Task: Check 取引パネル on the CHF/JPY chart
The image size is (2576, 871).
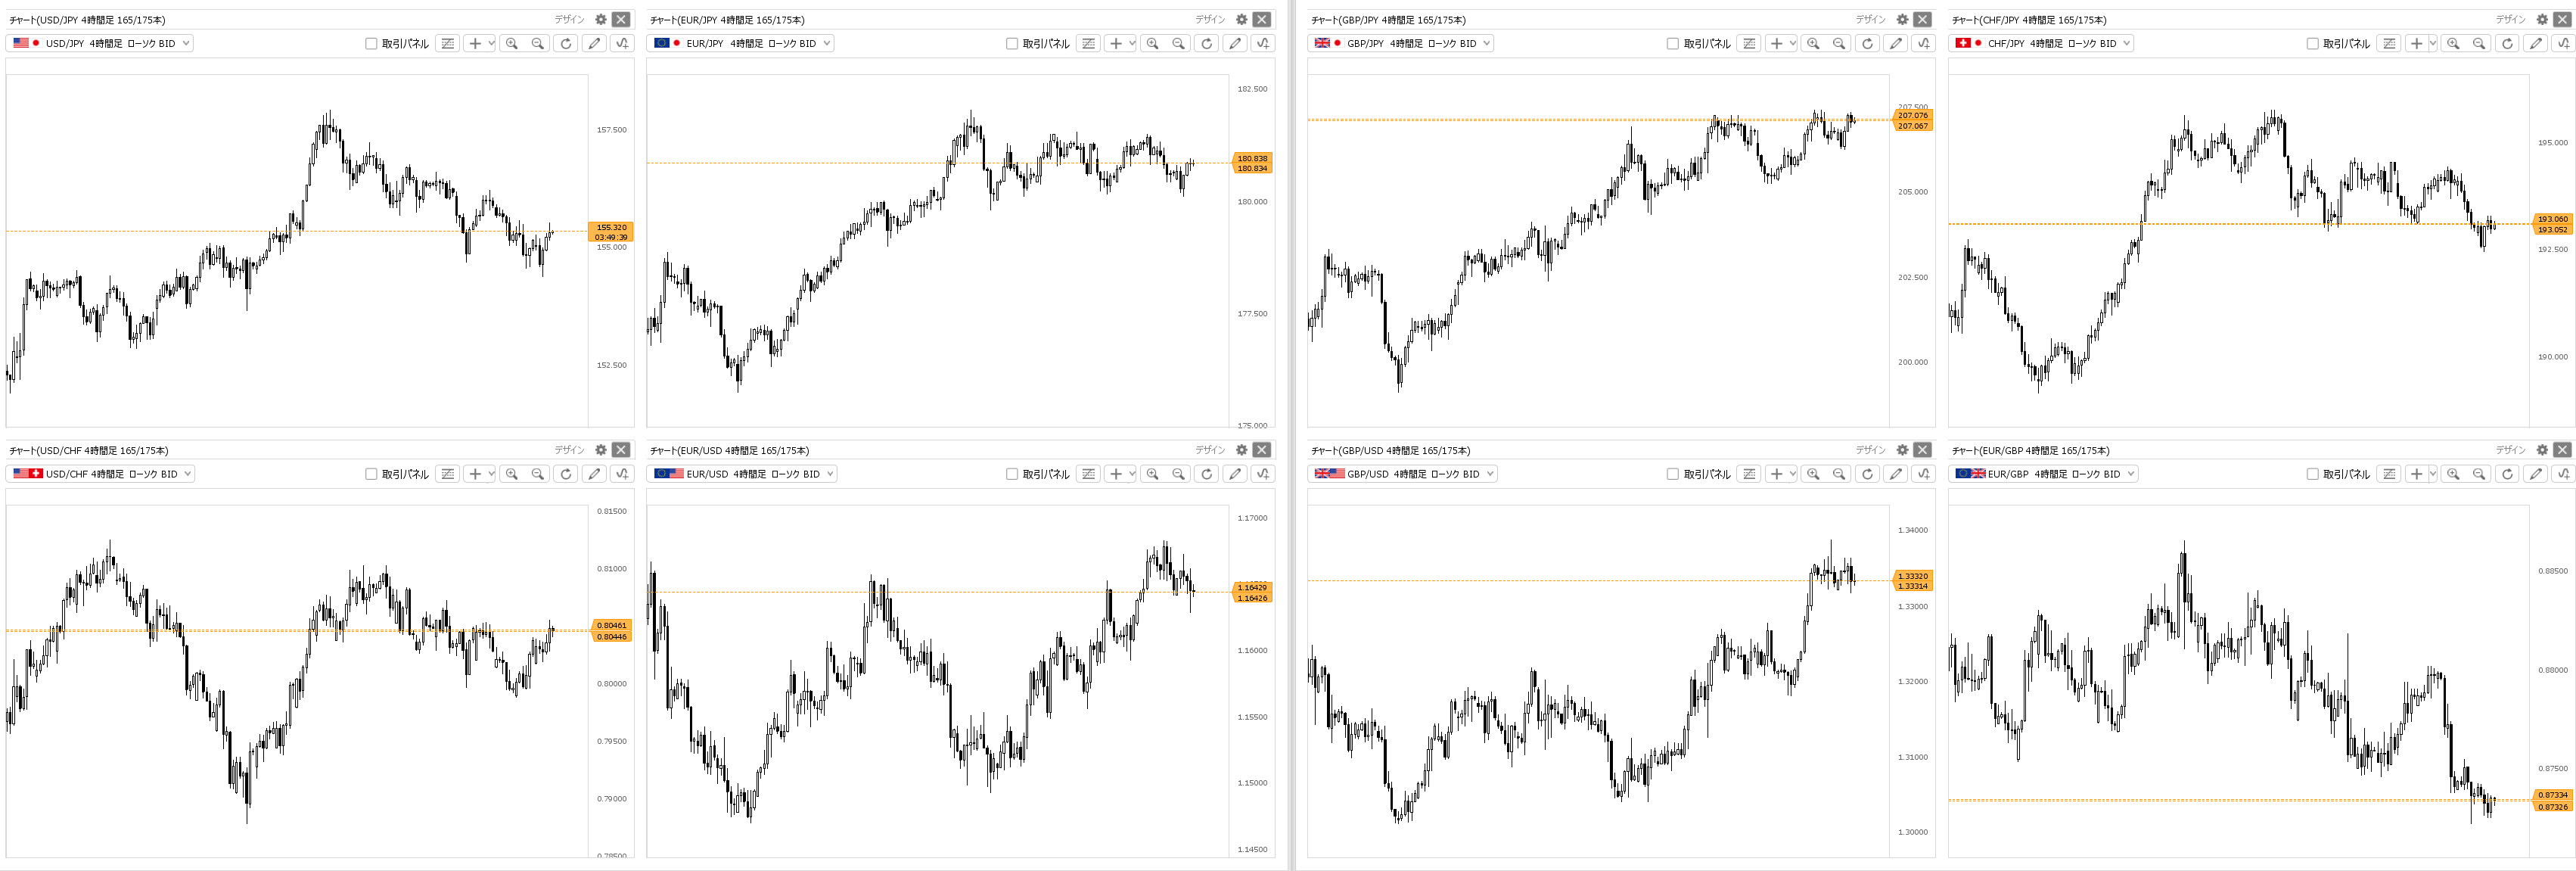Action: coord(2312,43)
